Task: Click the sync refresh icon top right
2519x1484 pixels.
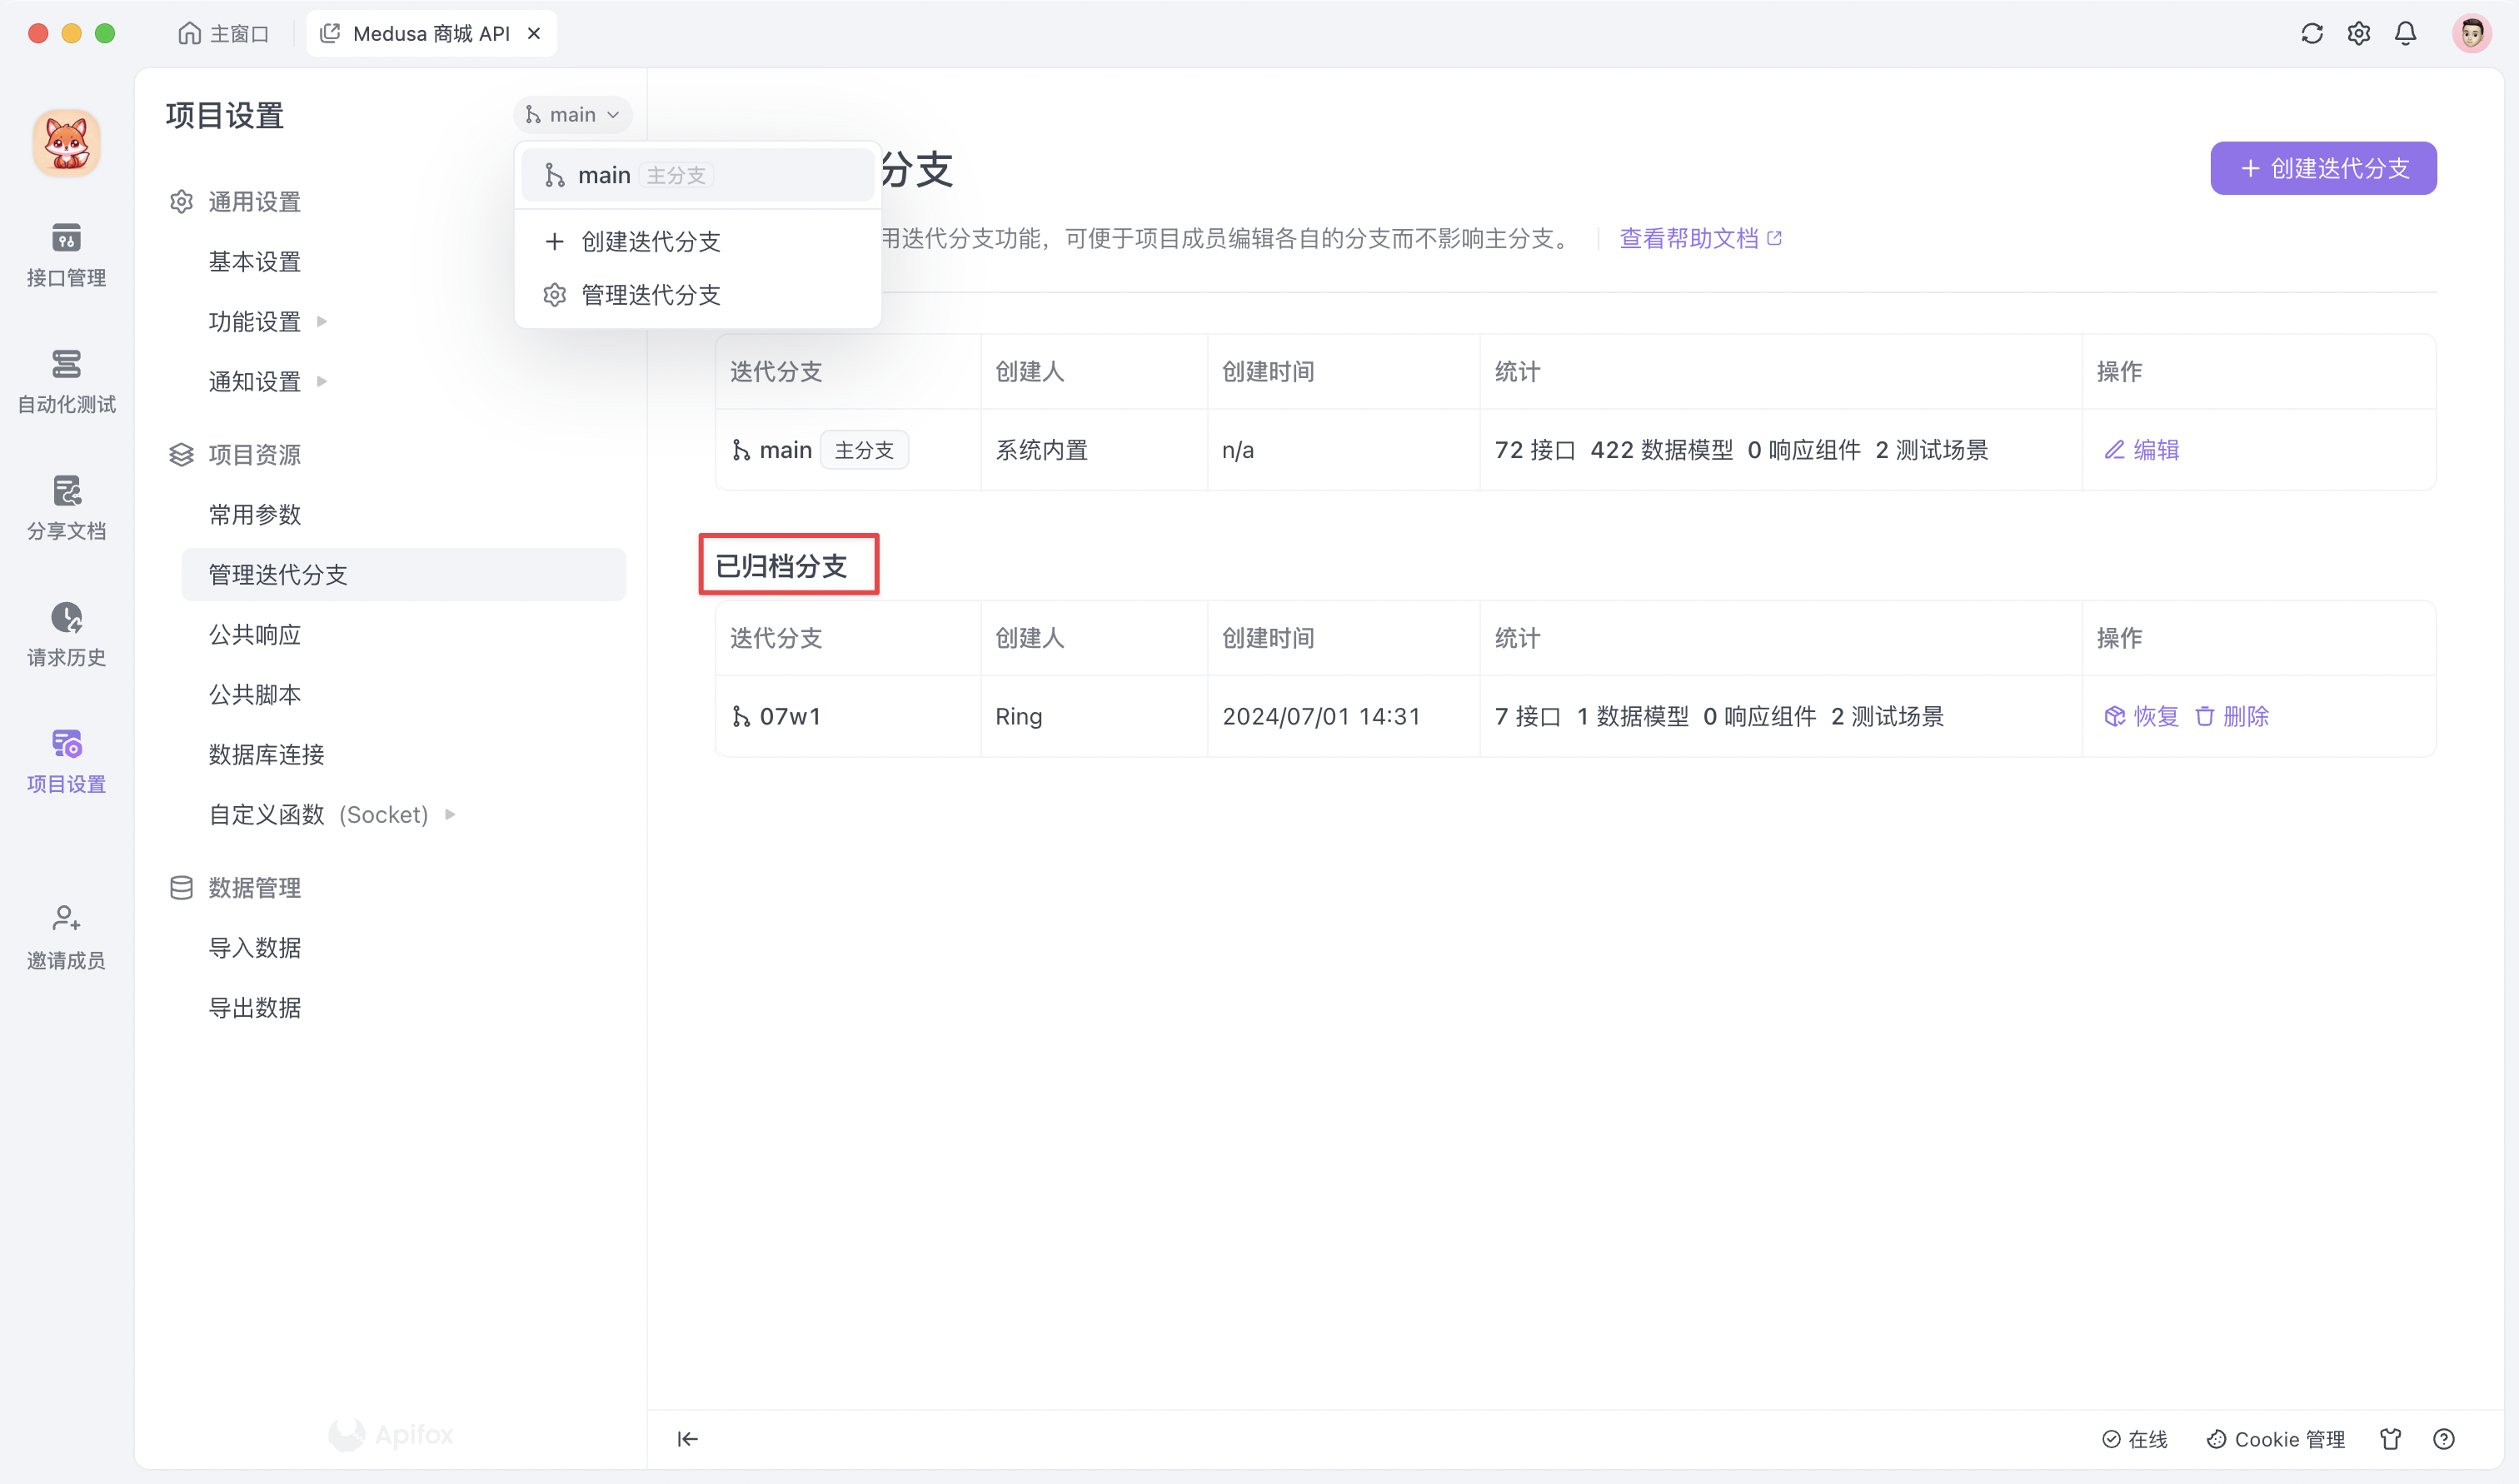Action: tap(2311, 33)
